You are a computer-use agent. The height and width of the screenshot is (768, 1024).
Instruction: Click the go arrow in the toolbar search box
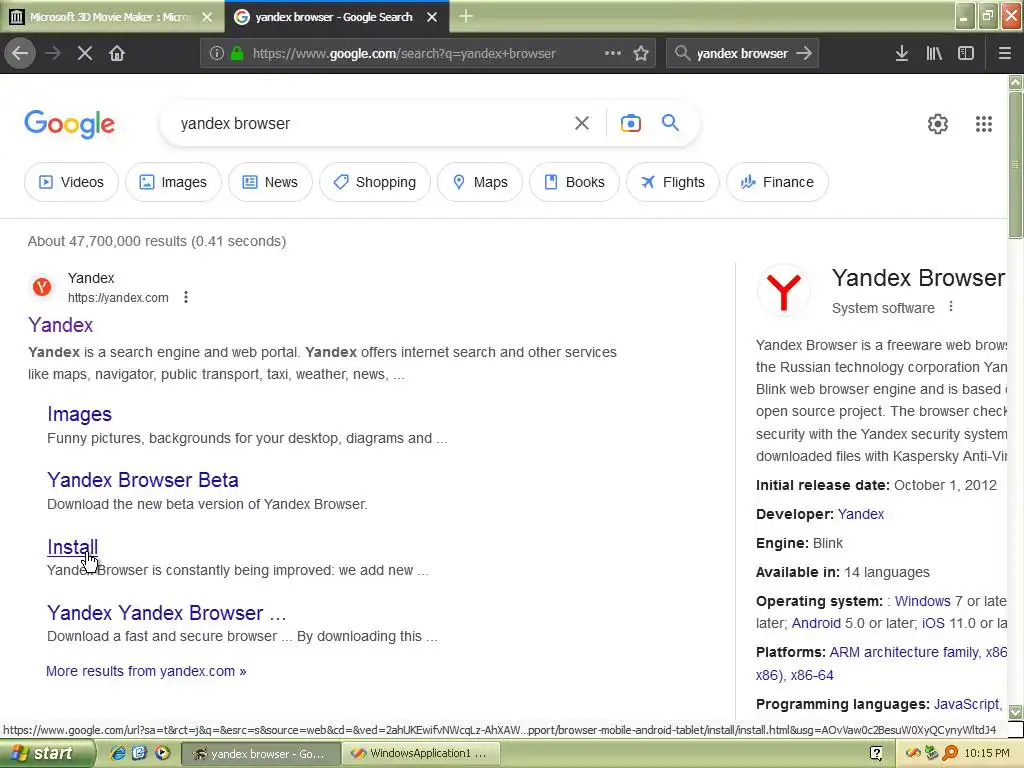(x=804, y=53)
